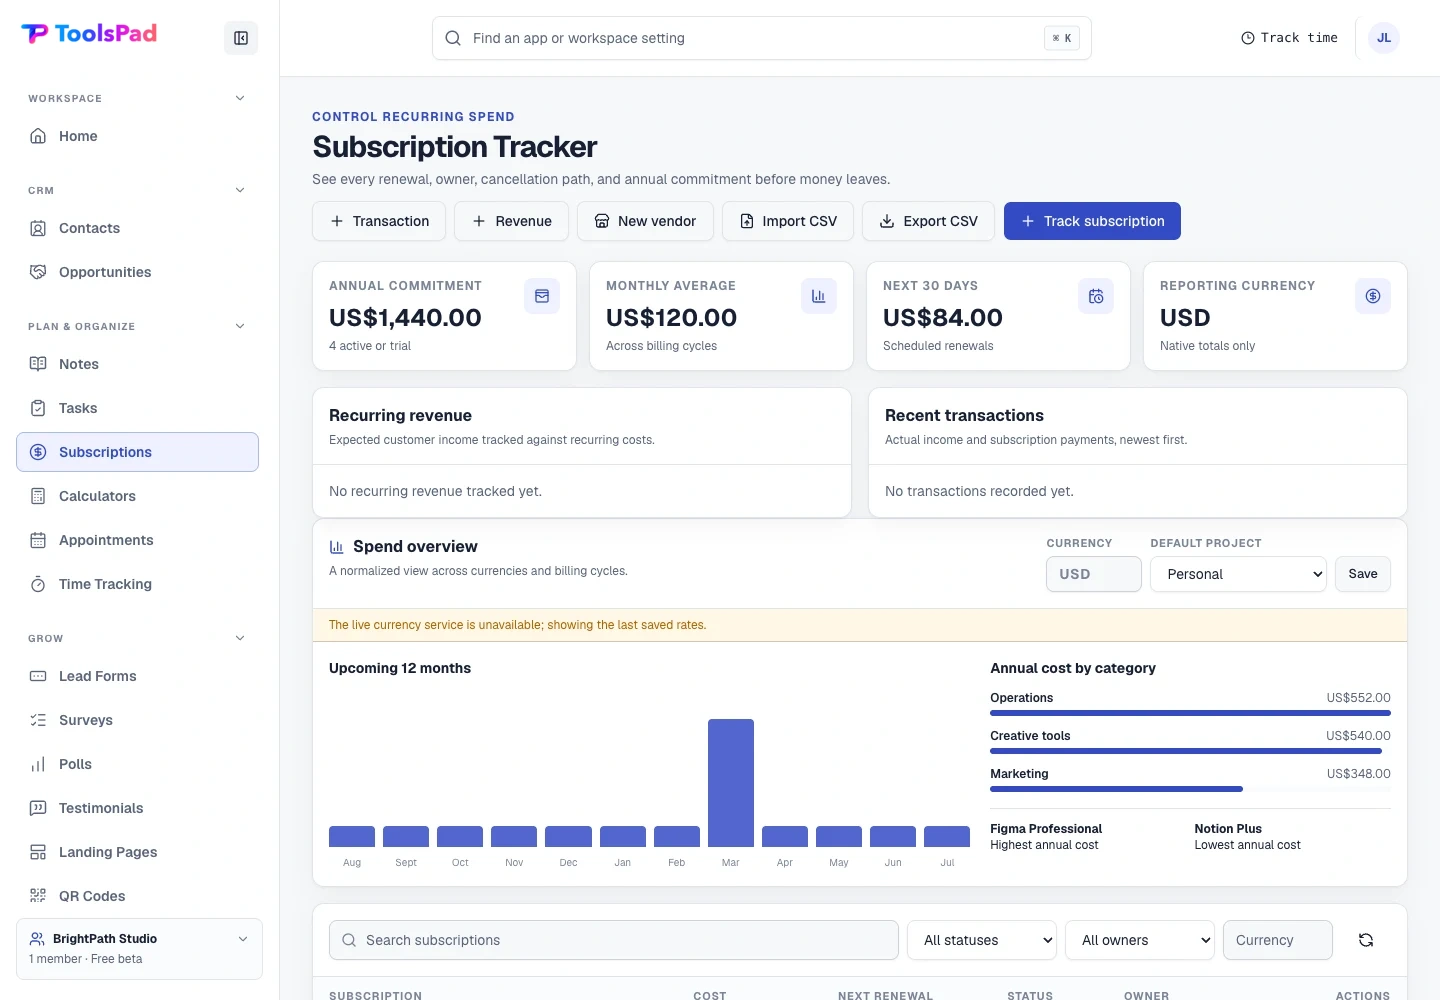The width and height of the screenshot is (1440, 1000).
Task: Add a Revenue entry button
Action: click(511, 221)
